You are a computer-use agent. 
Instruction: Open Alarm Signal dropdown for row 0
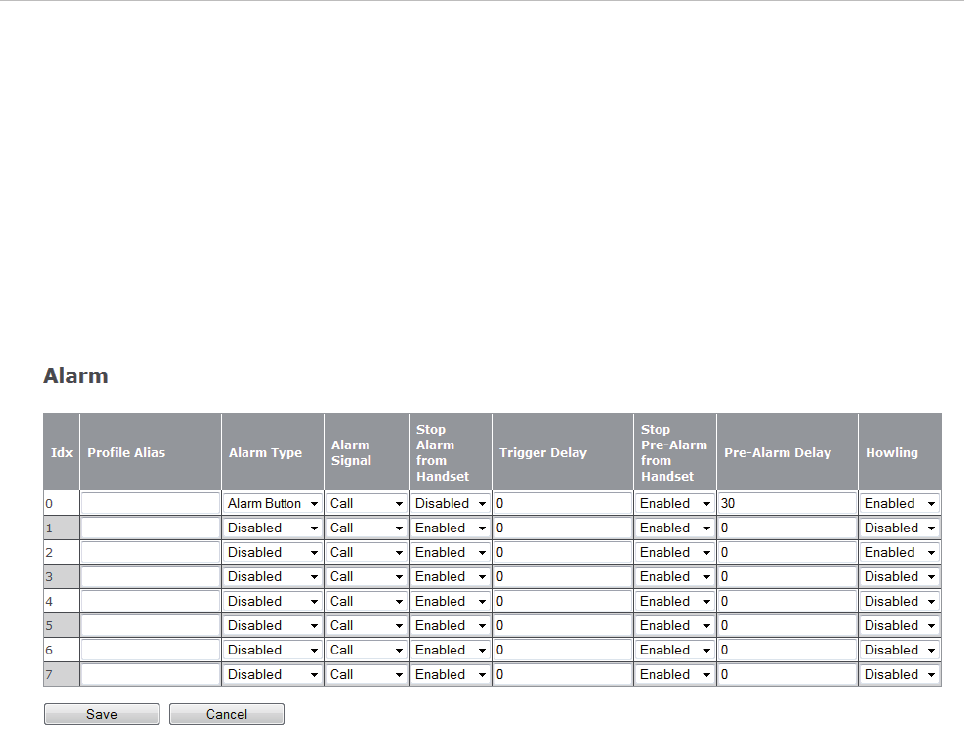[366, 503]
